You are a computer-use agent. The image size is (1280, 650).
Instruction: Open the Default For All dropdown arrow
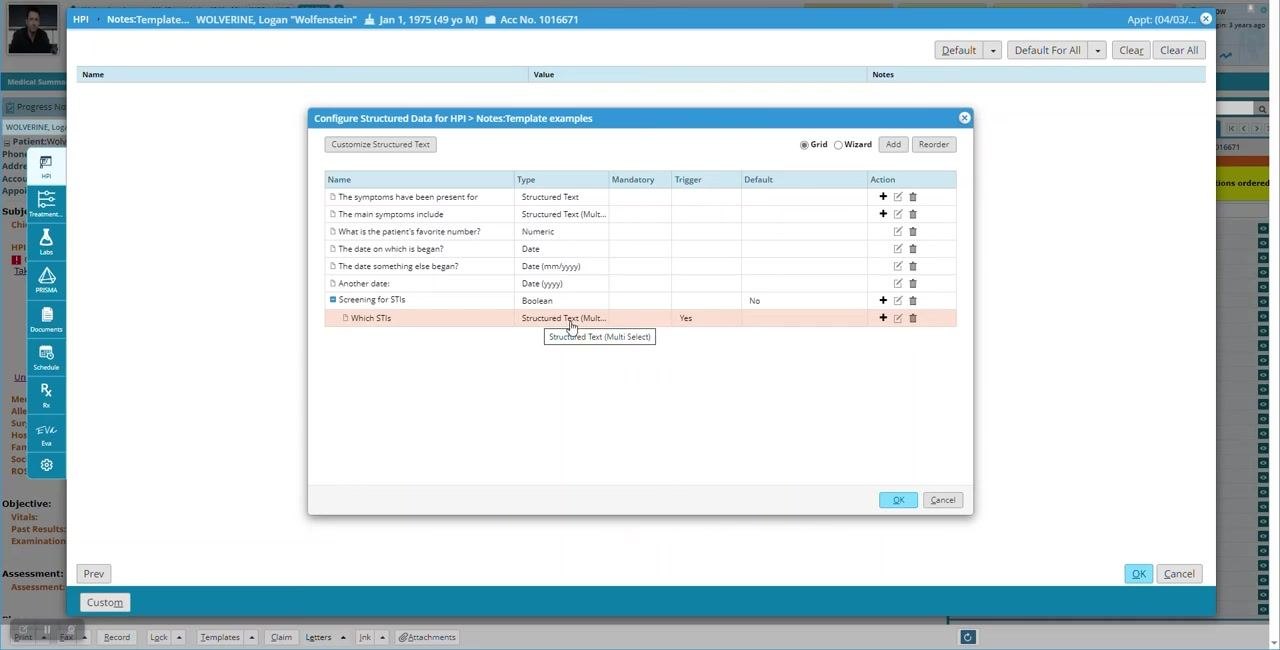[1097, 50]
